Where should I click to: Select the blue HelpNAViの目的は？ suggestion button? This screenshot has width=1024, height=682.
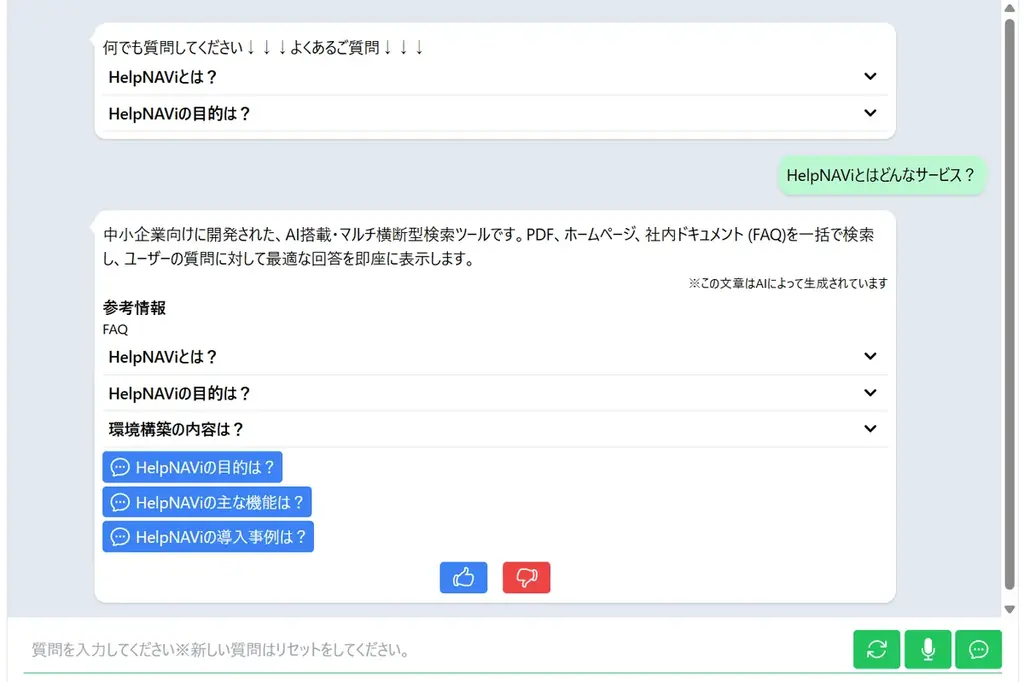point(193,467)
